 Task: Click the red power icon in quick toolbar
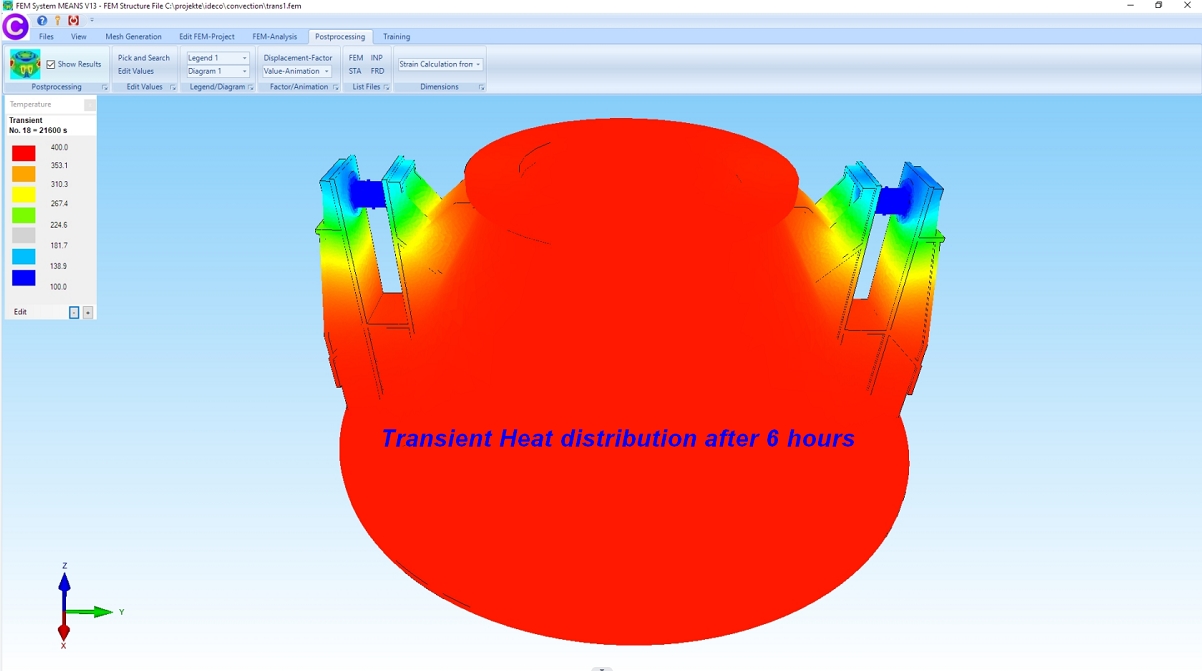click(x=73, y=20)
